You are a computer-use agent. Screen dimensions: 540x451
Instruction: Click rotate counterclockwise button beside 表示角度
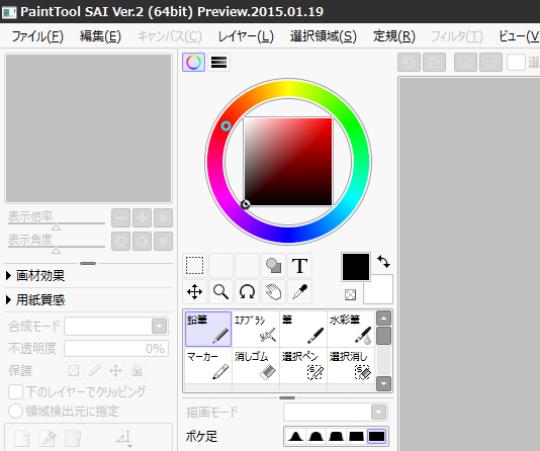[121, 241]
